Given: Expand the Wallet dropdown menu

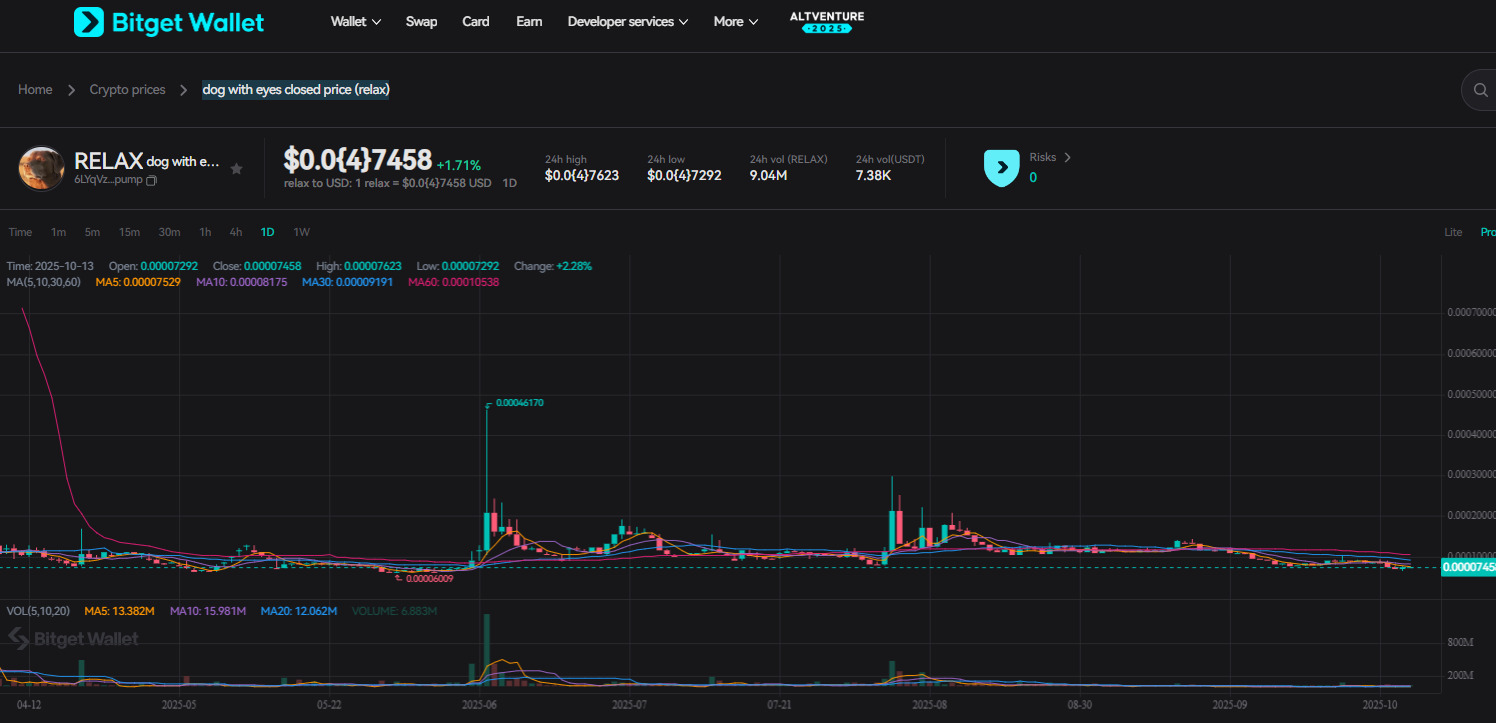Looking at the screenshot, I should click(355, 22).
